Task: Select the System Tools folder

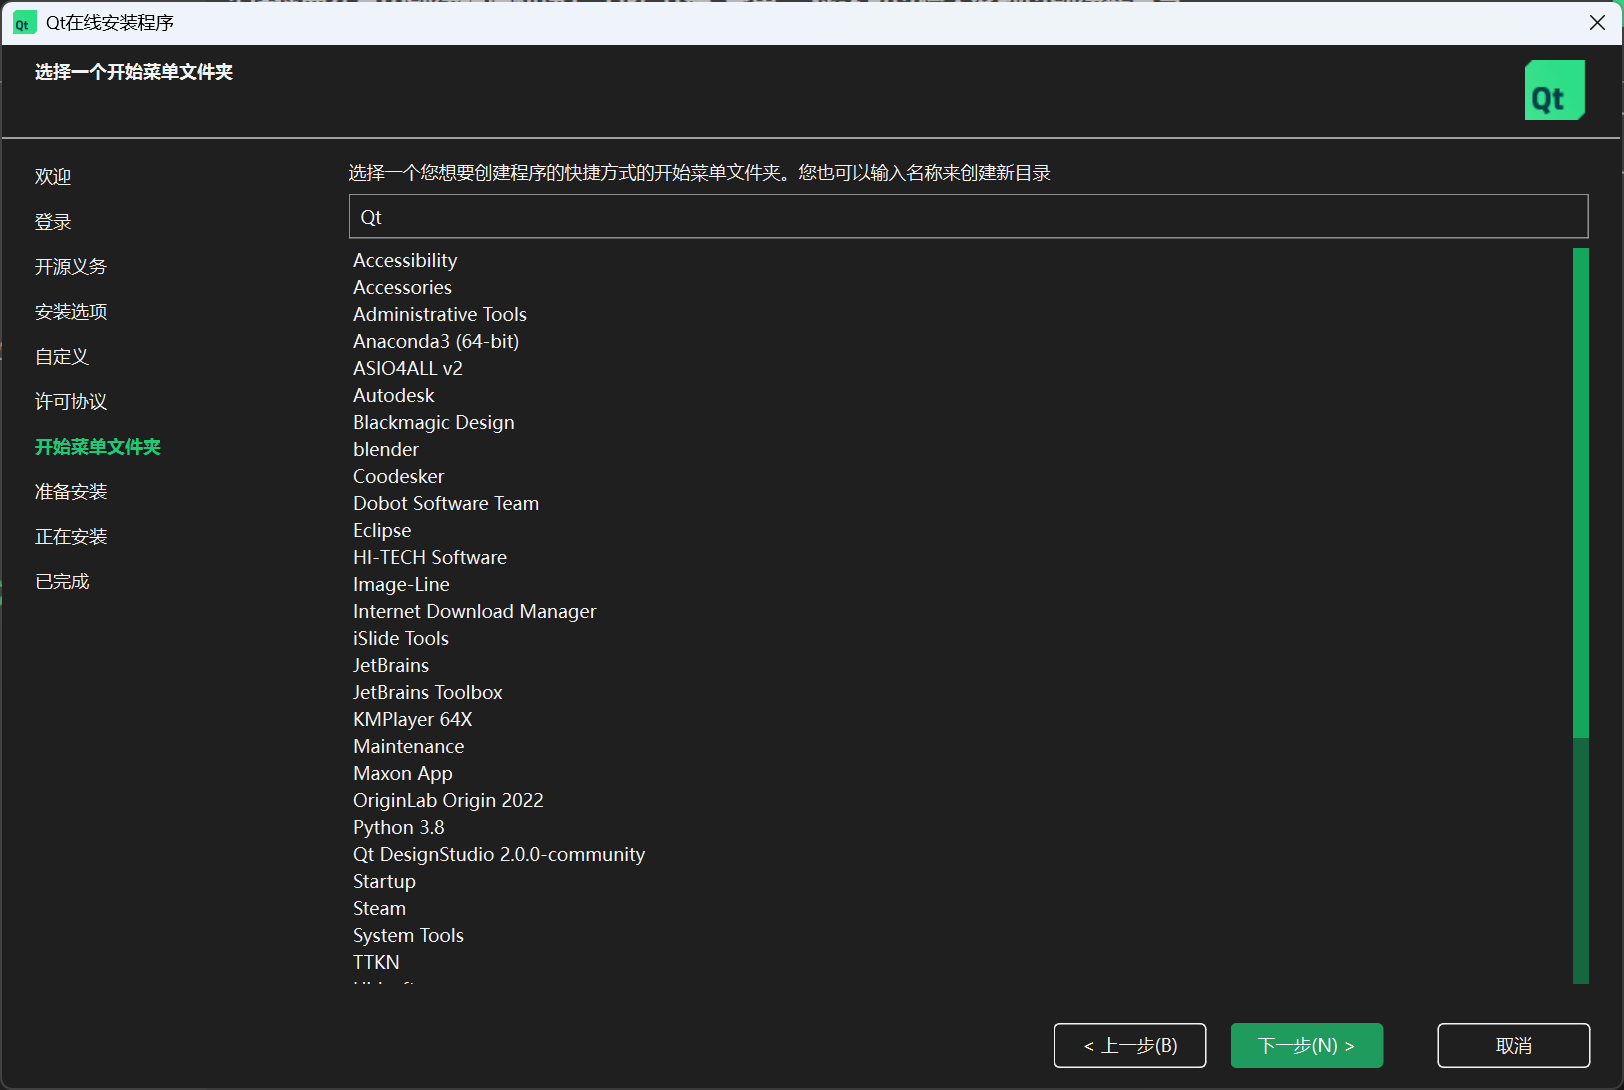Action: coord(408,935)
